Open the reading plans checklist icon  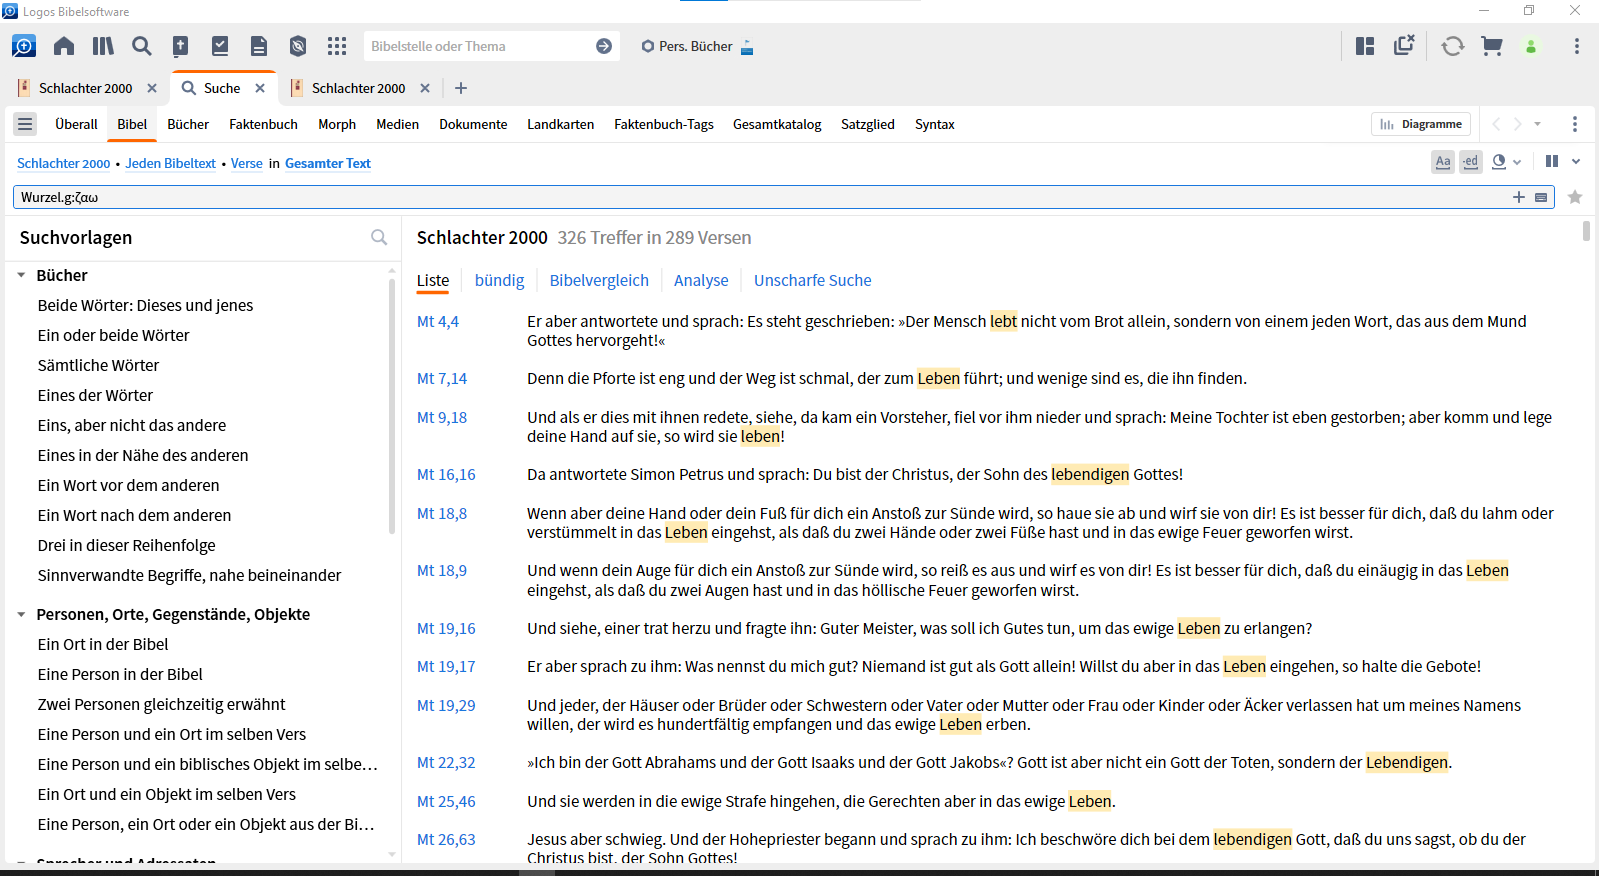pos(220,46)
